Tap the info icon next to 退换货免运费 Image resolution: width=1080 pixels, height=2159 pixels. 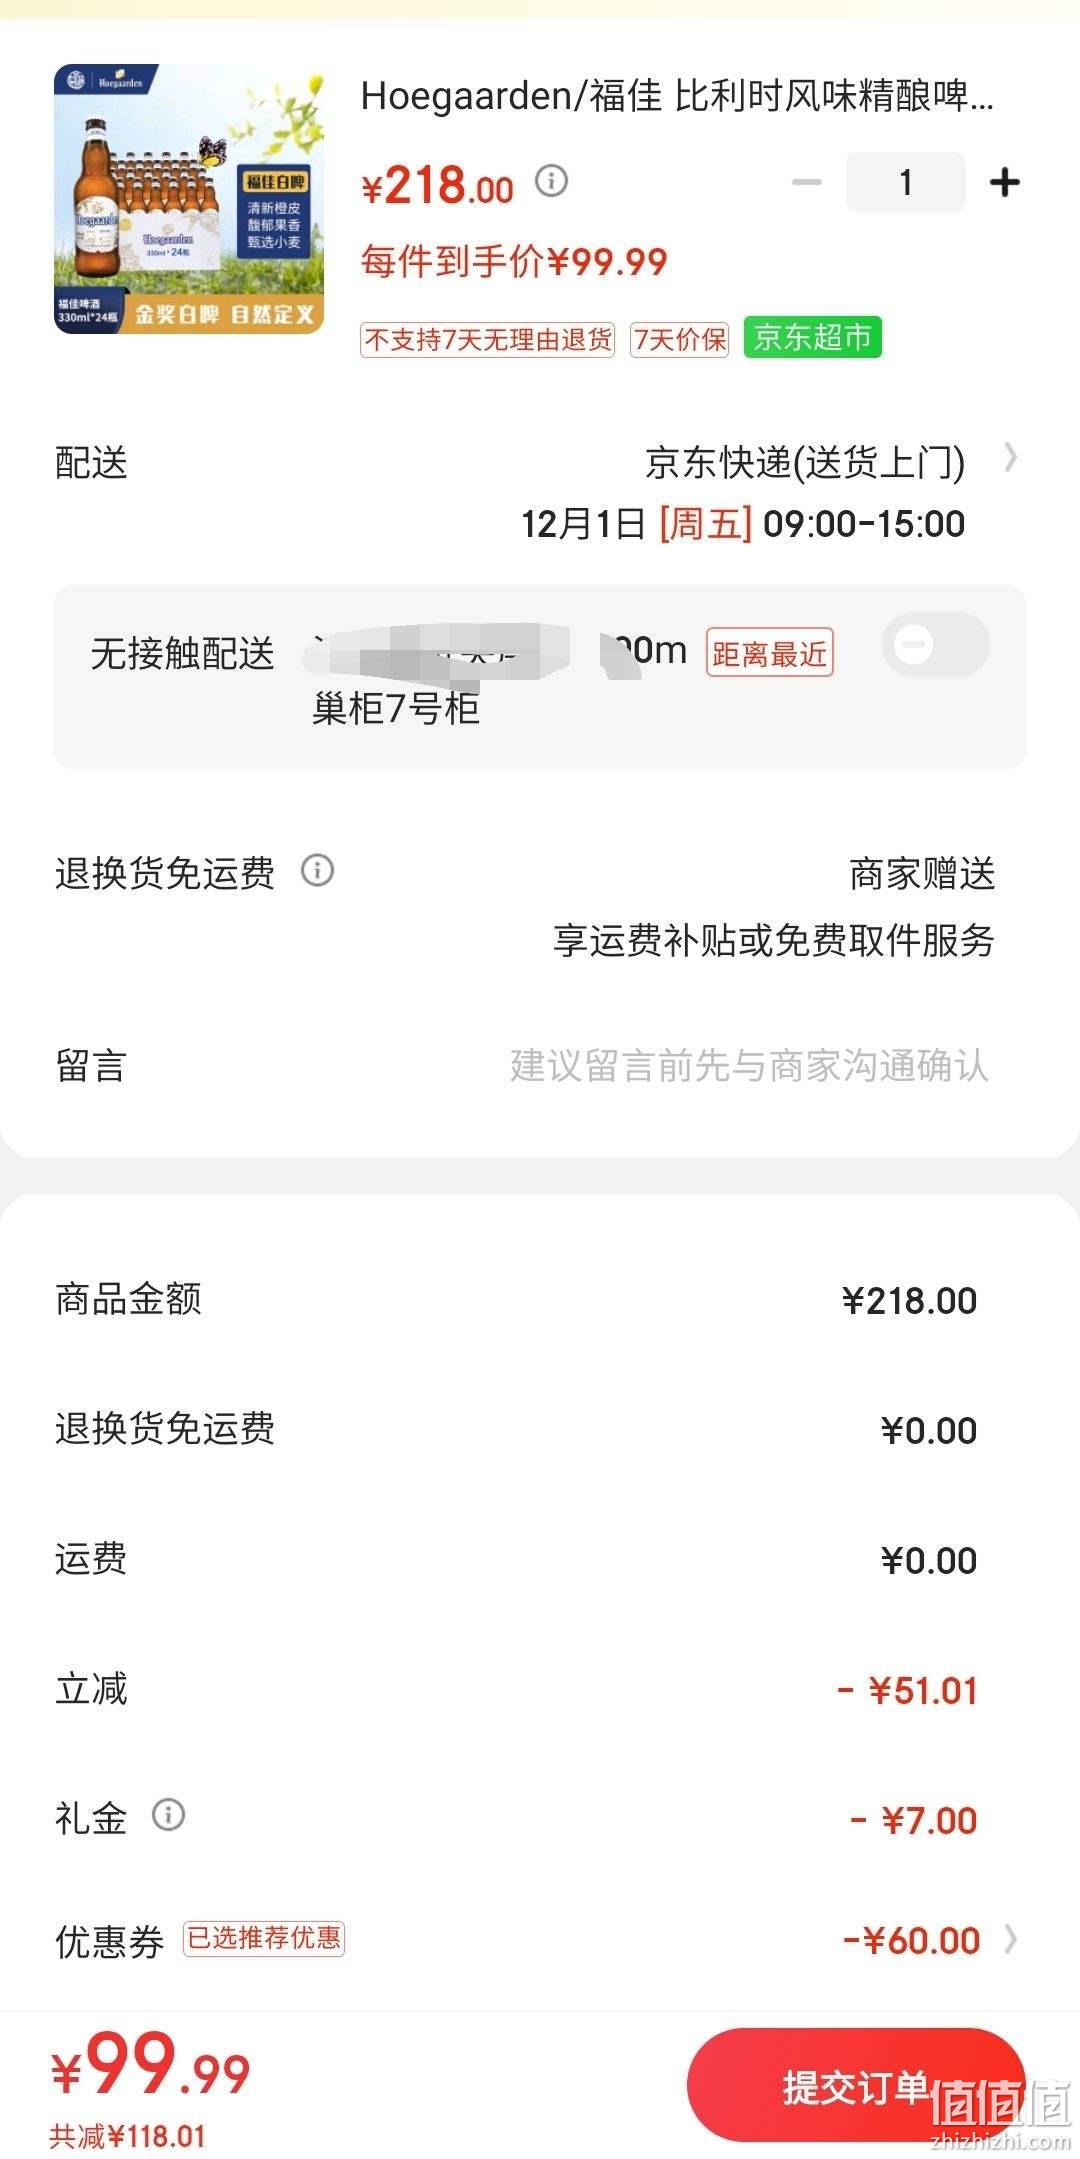coord(317,870)
